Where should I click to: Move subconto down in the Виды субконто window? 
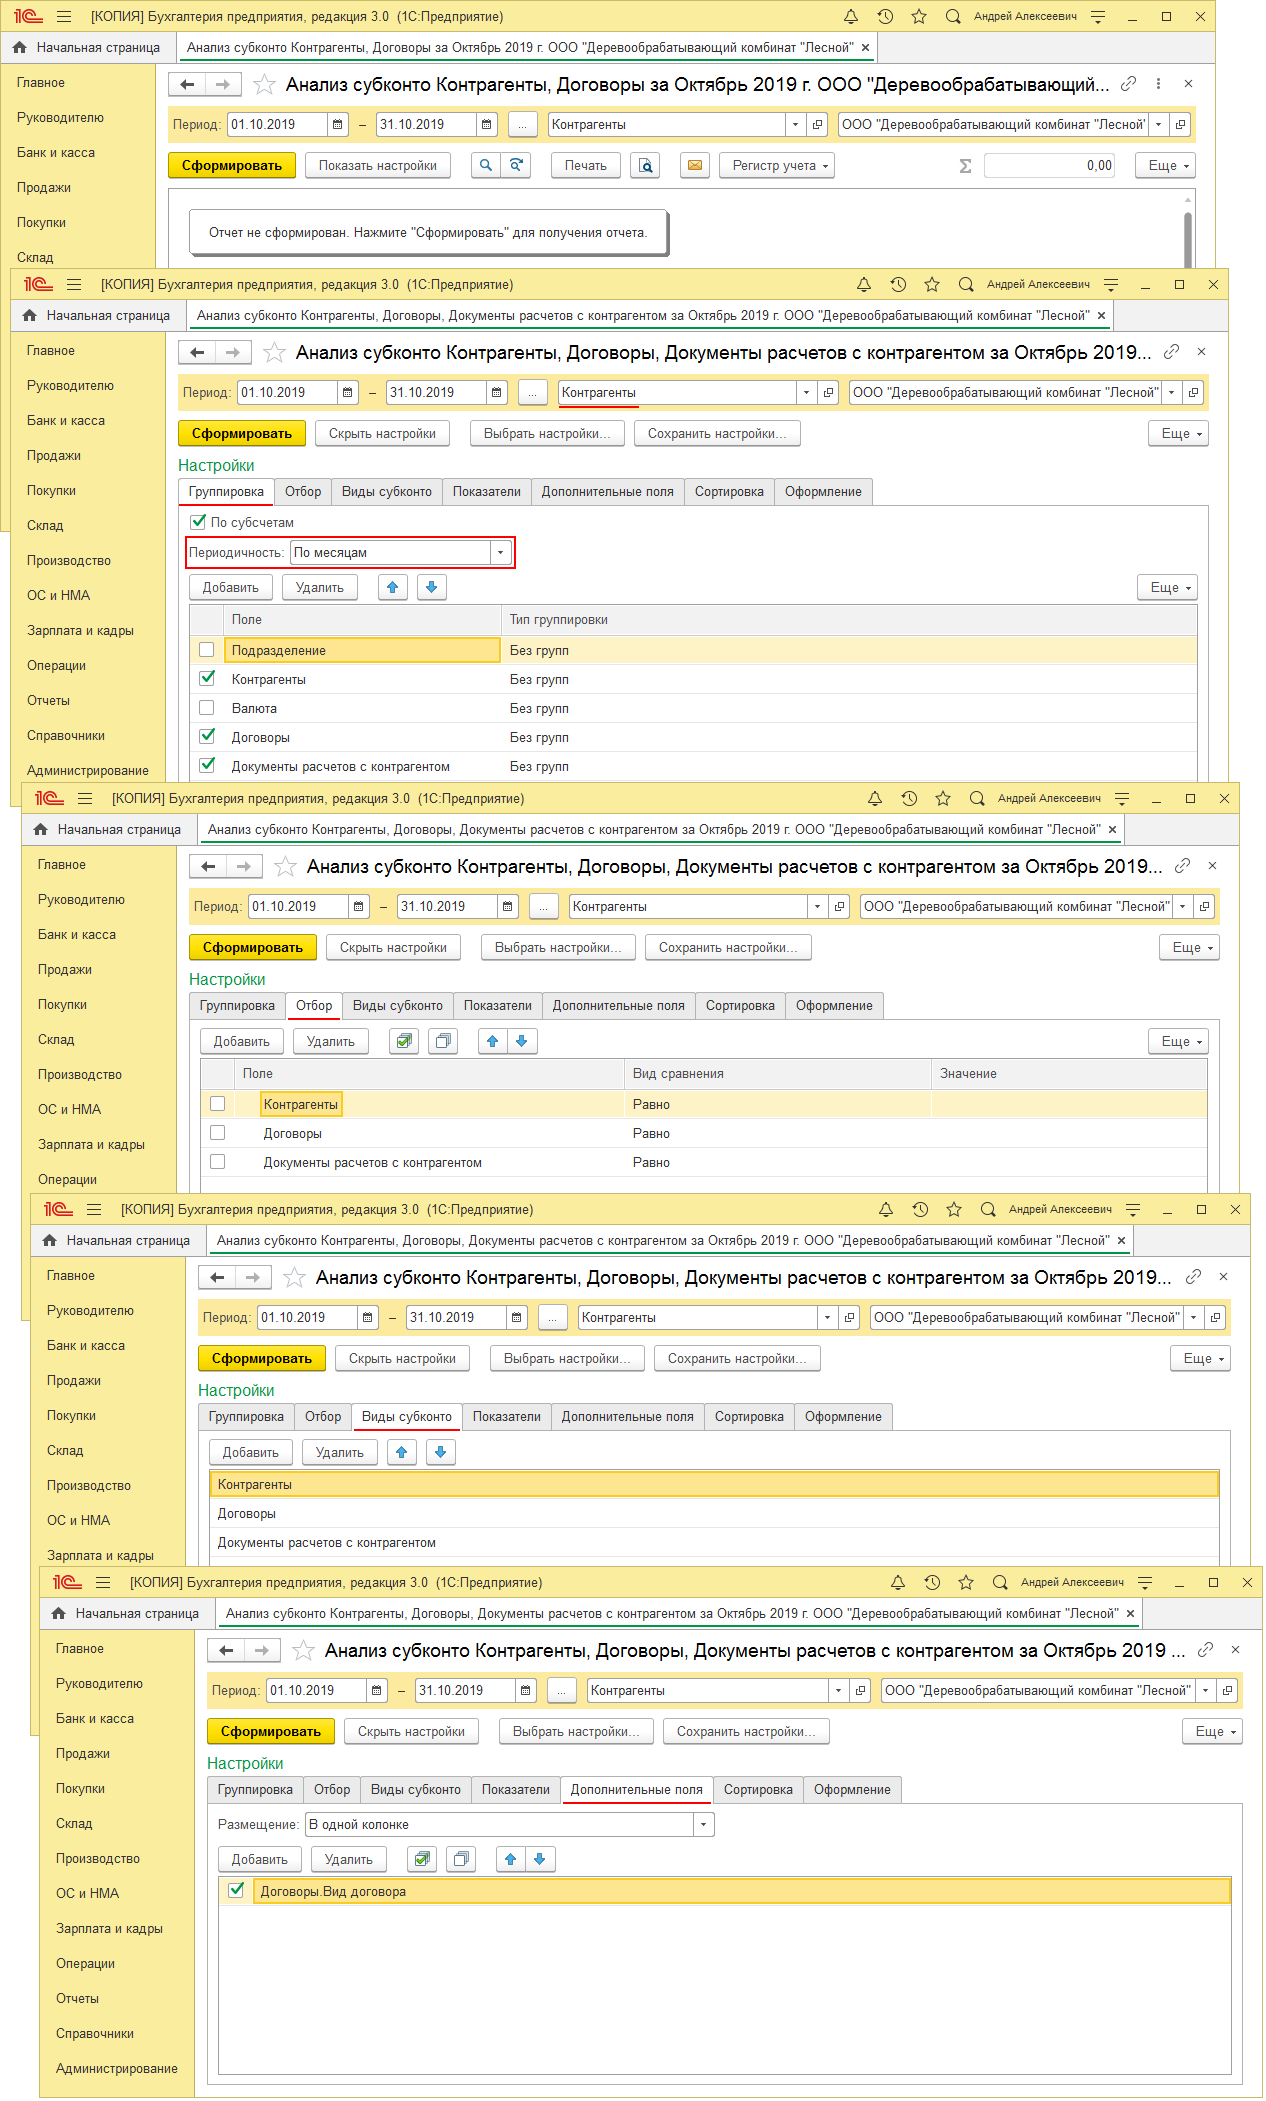[x=441, y=1453]
